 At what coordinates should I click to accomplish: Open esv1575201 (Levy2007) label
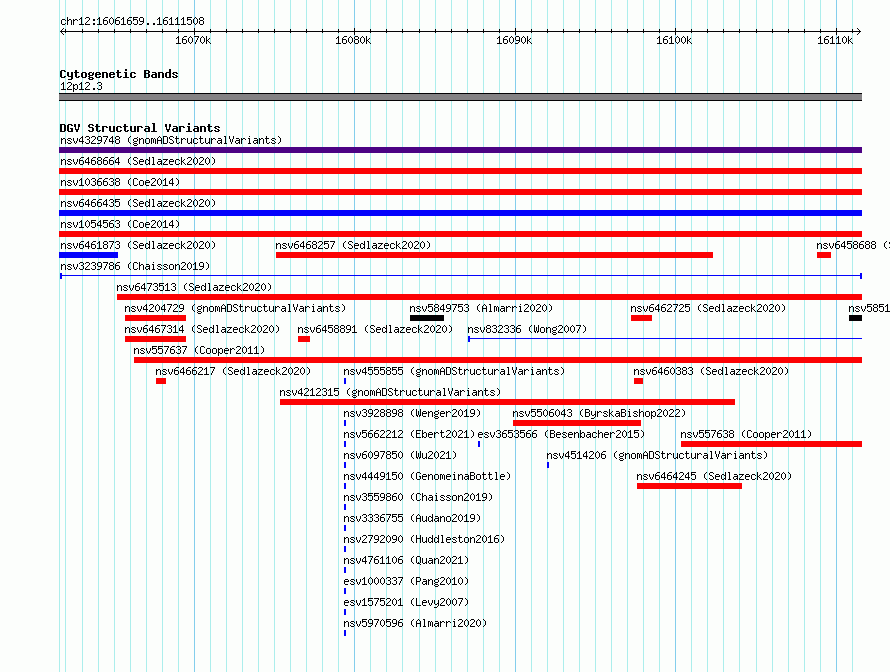point(406,602)
